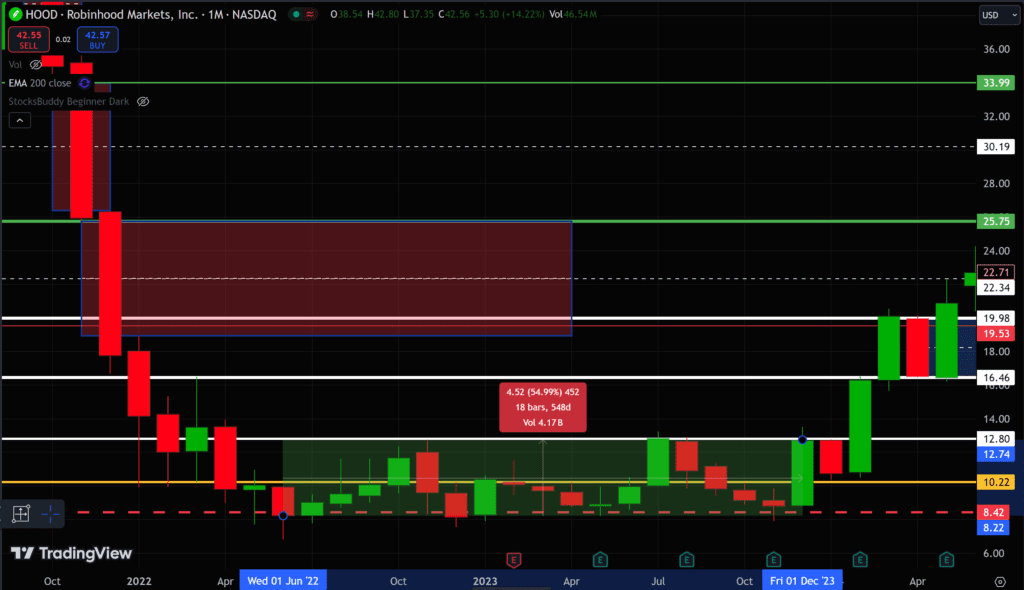1024x590 pixels.
Task: Click the Fri 01 Dec '23 date label
Action: pyautogui.click(x=802, y=581)
